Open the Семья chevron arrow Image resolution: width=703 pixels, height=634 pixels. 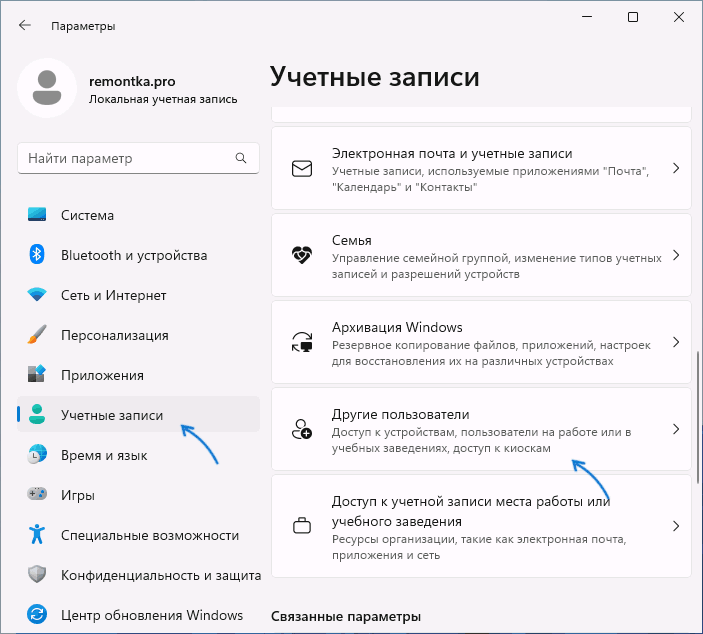(x=676, y=255)
